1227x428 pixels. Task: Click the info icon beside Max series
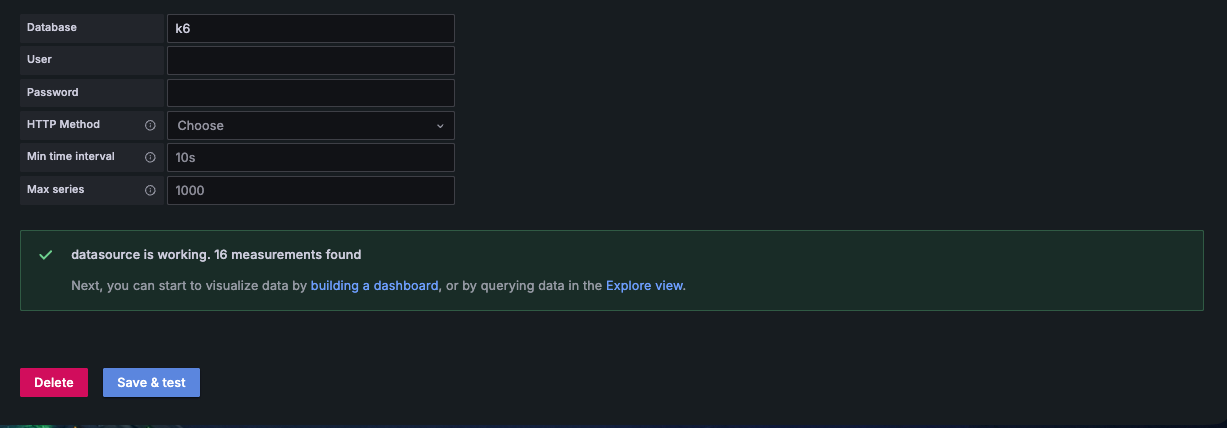click(x=150, y=190)
